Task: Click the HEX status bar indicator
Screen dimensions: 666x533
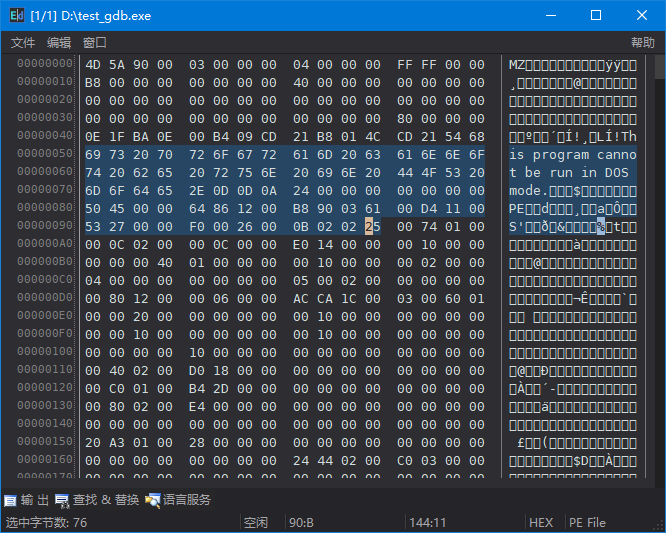Action: coord(541,522)
